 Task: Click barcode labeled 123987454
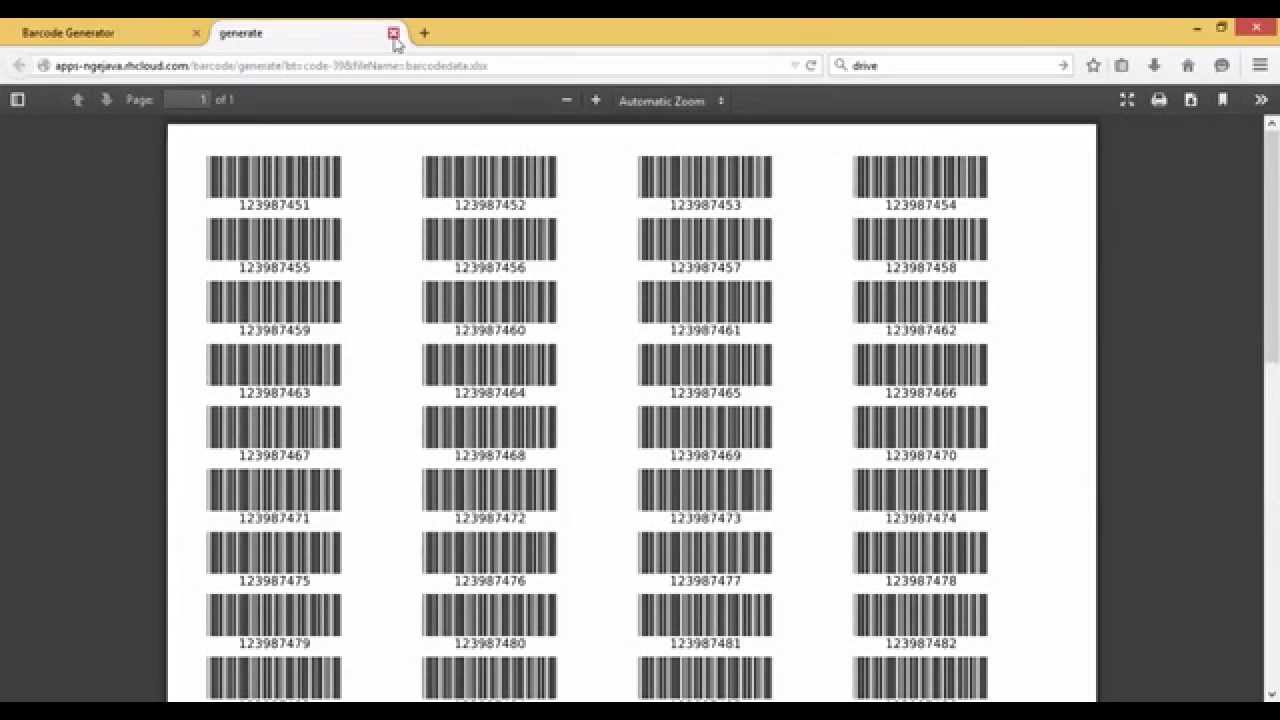tap(920, 177)
